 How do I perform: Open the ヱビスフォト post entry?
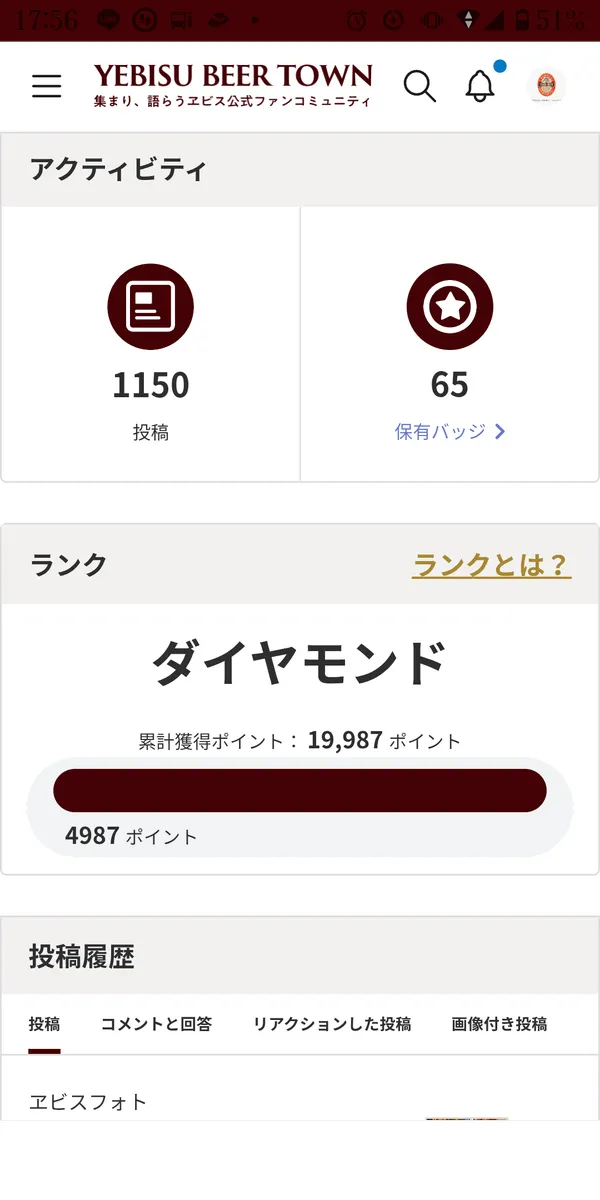tap(88, 1102)
